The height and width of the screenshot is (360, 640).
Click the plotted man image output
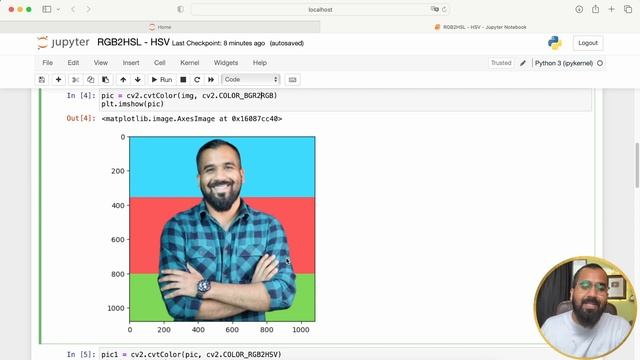click(222, 229)
